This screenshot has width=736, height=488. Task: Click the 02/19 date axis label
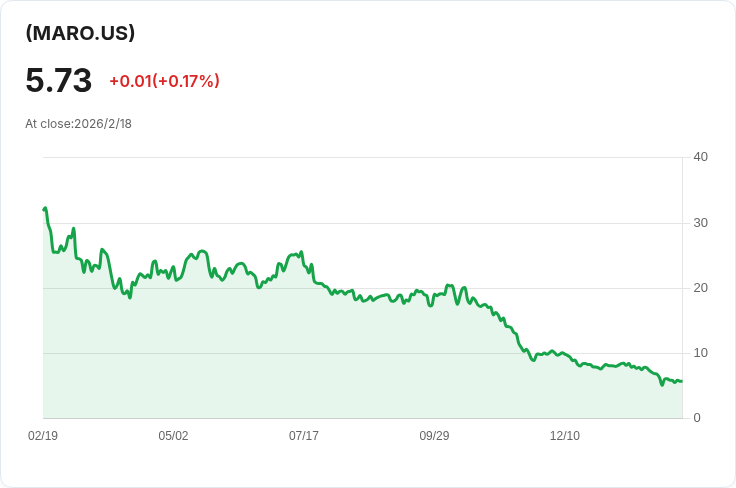43,436
